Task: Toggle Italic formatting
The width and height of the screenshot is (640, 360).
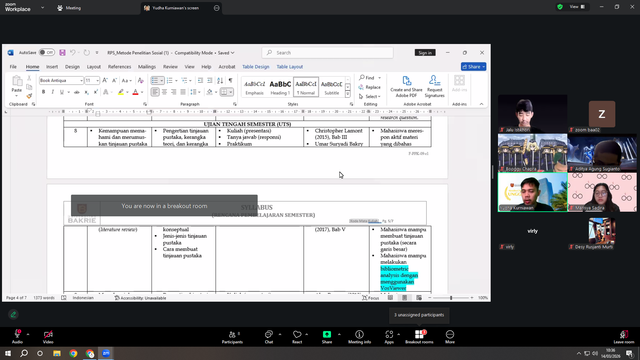Action: pyautogui.click(x=53, y=92)
